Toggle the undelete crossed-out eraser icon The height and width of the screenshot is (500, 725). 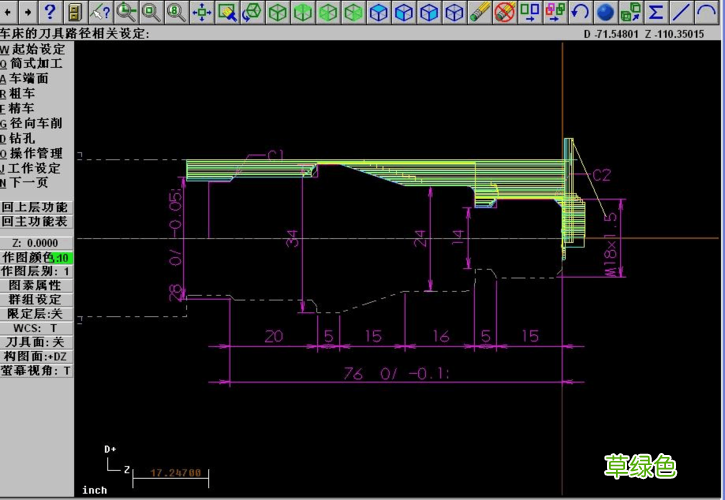(x=504, y=12)
